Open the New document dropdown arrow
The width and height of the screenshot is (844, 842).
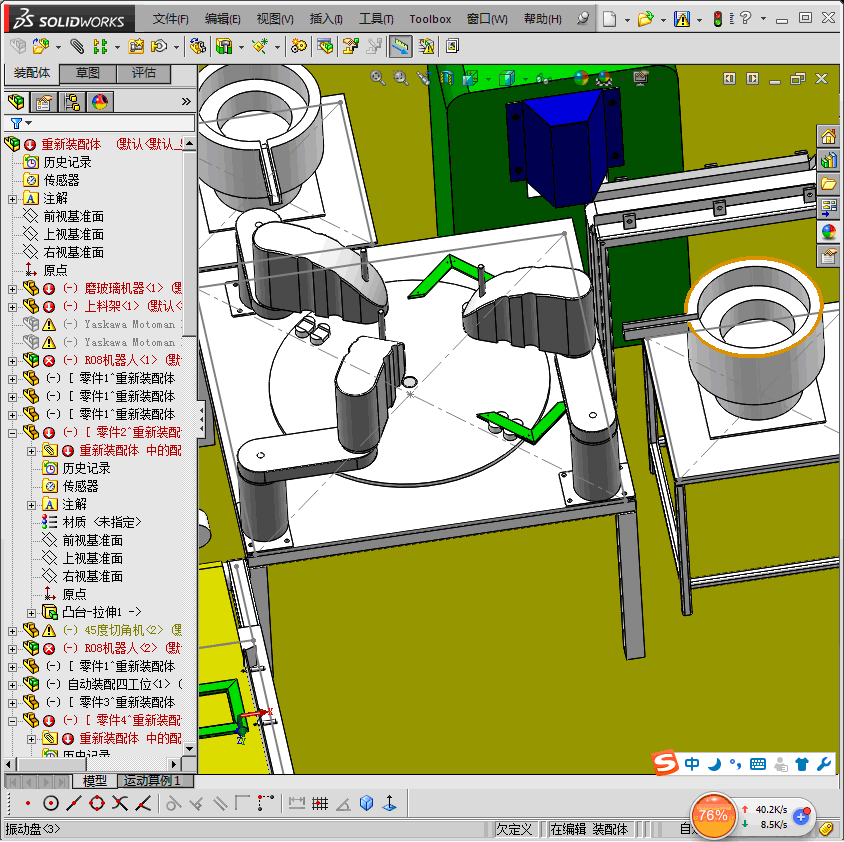click(627, 20)
